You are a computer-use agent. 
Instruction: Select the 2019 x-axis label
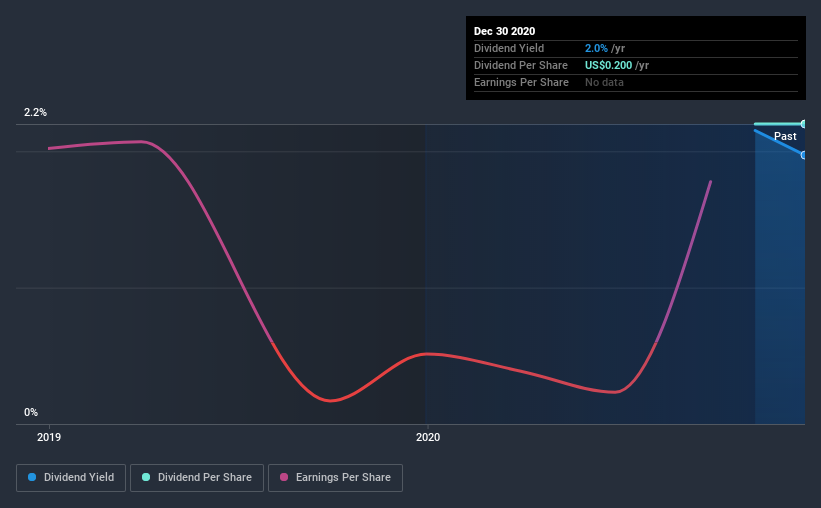[49, 437]
